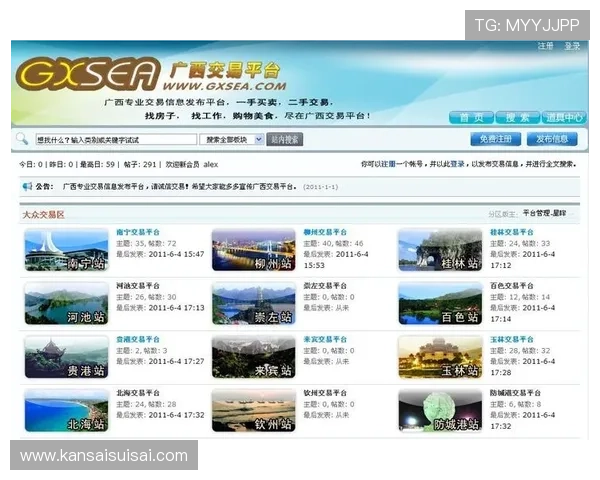Open the 桂林交易平台 forum link
Viewport: 600px width, 480px height.
click(512, 232)
